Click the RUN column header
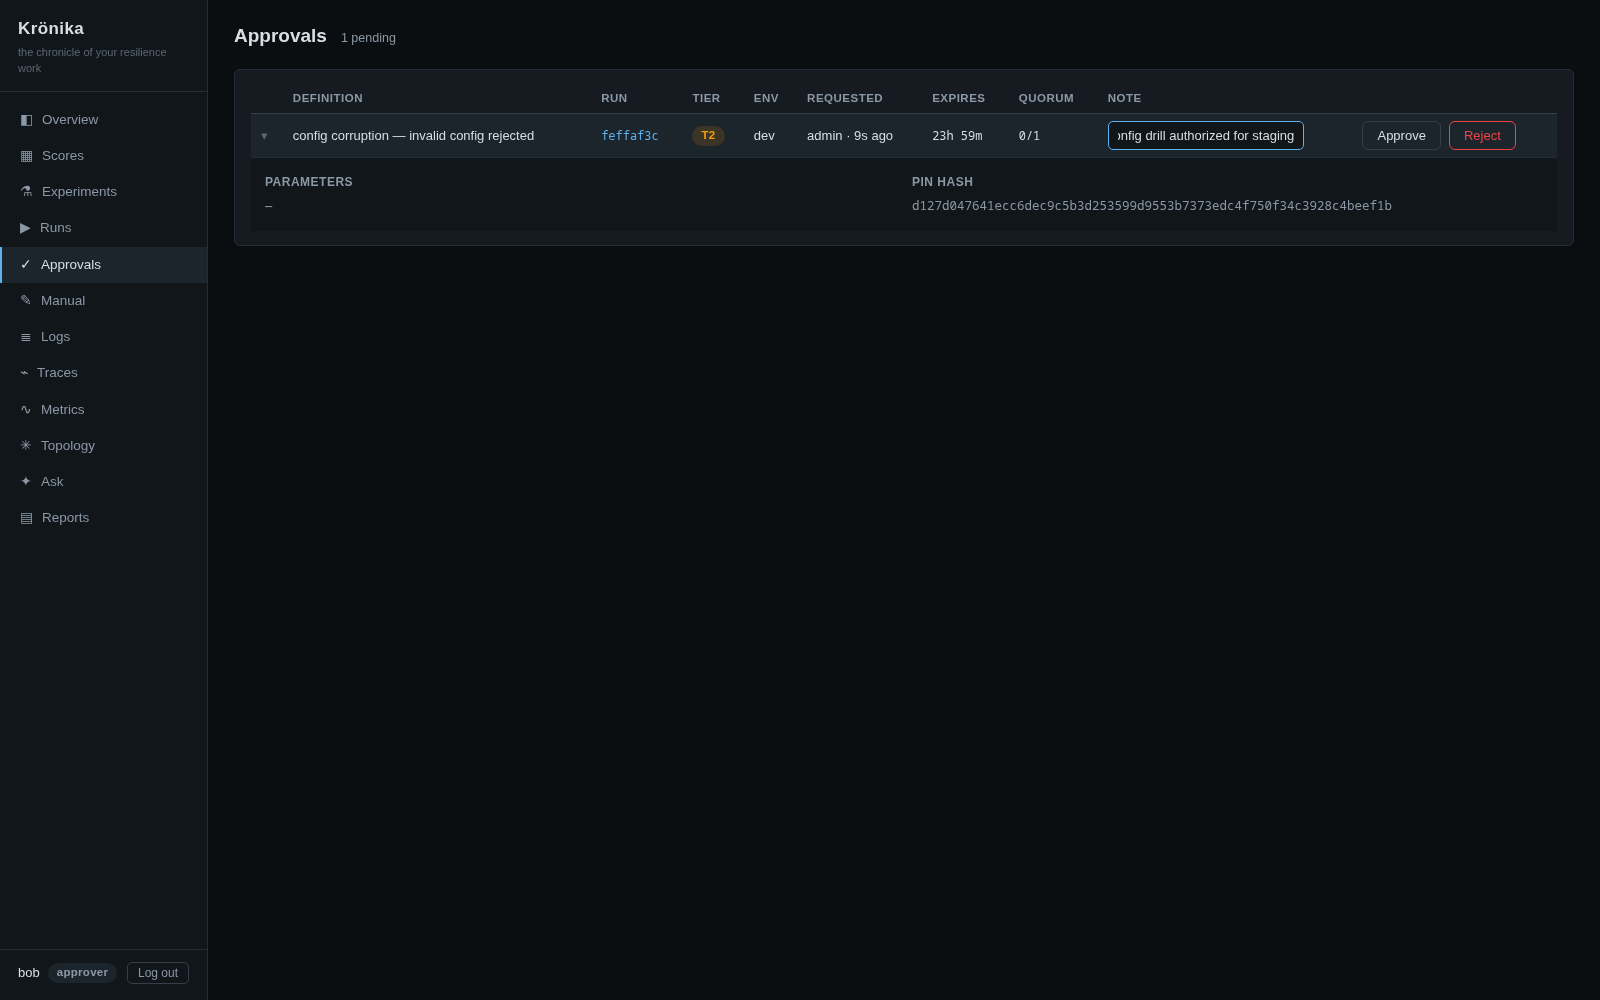This screenshot has width=1600, height=1000. pos(614,98)
